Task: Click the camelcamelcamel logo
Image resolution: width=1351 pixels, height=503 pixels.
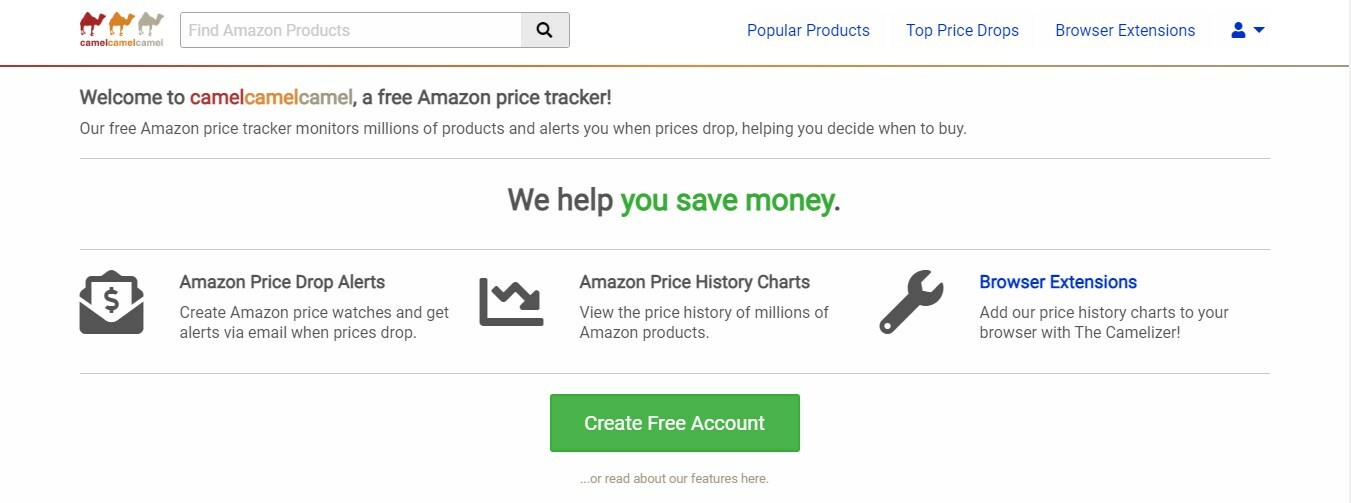Action: point(121,29)
